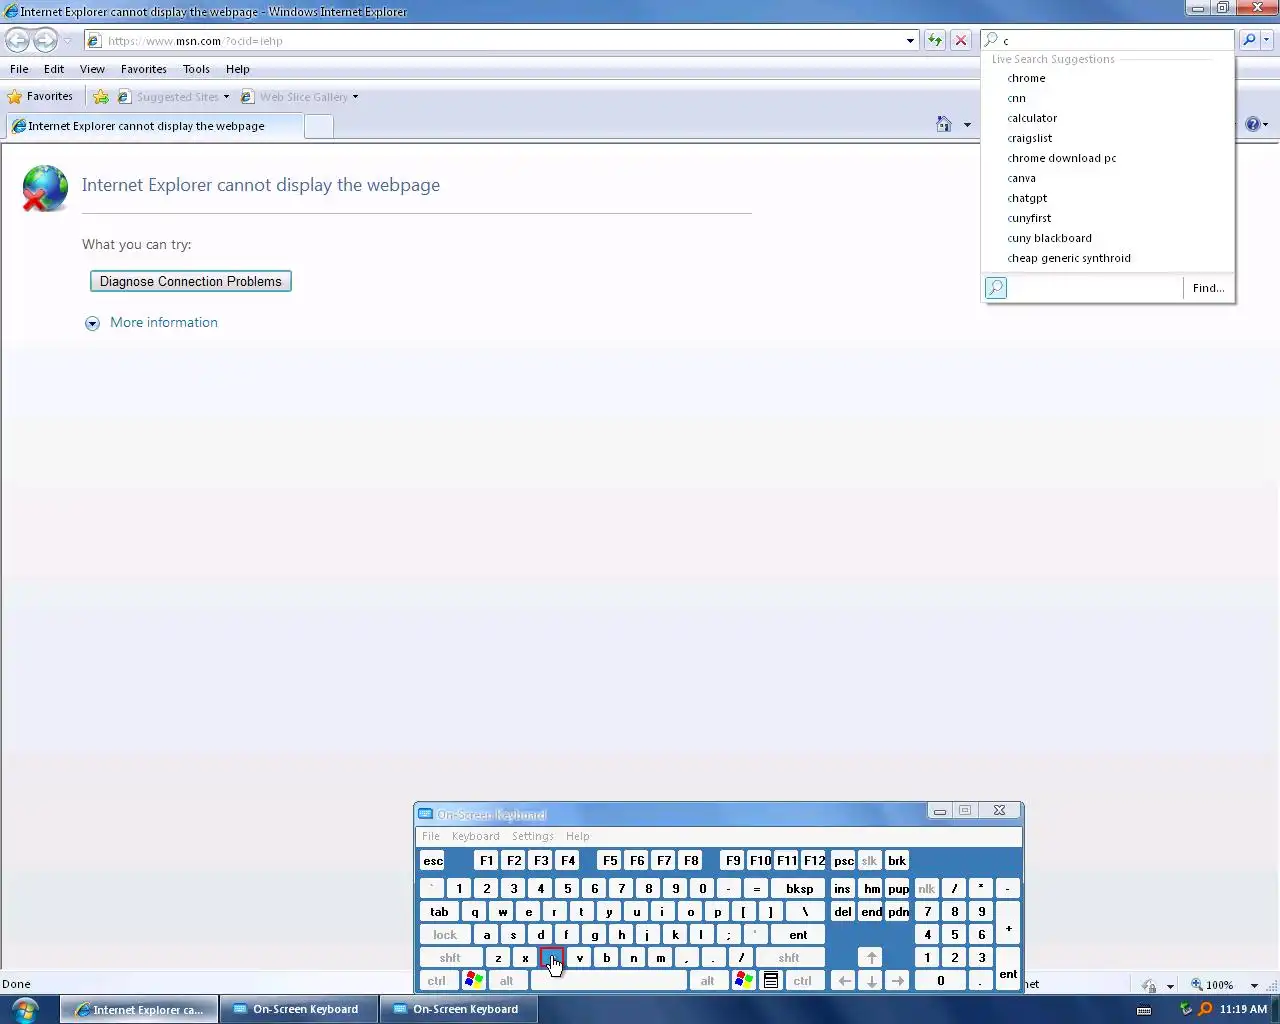Open the More information link

[x=164, y=322]
